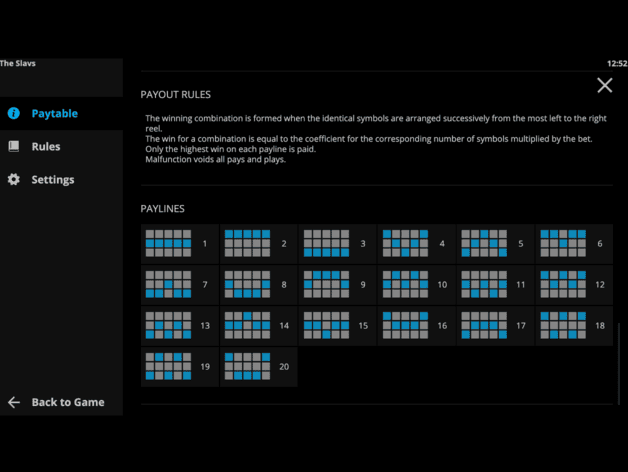Image resolution: width=628 pixels, height=472 pixels.
Task: Select payline 15 diagram
Action: click(326, 325)
